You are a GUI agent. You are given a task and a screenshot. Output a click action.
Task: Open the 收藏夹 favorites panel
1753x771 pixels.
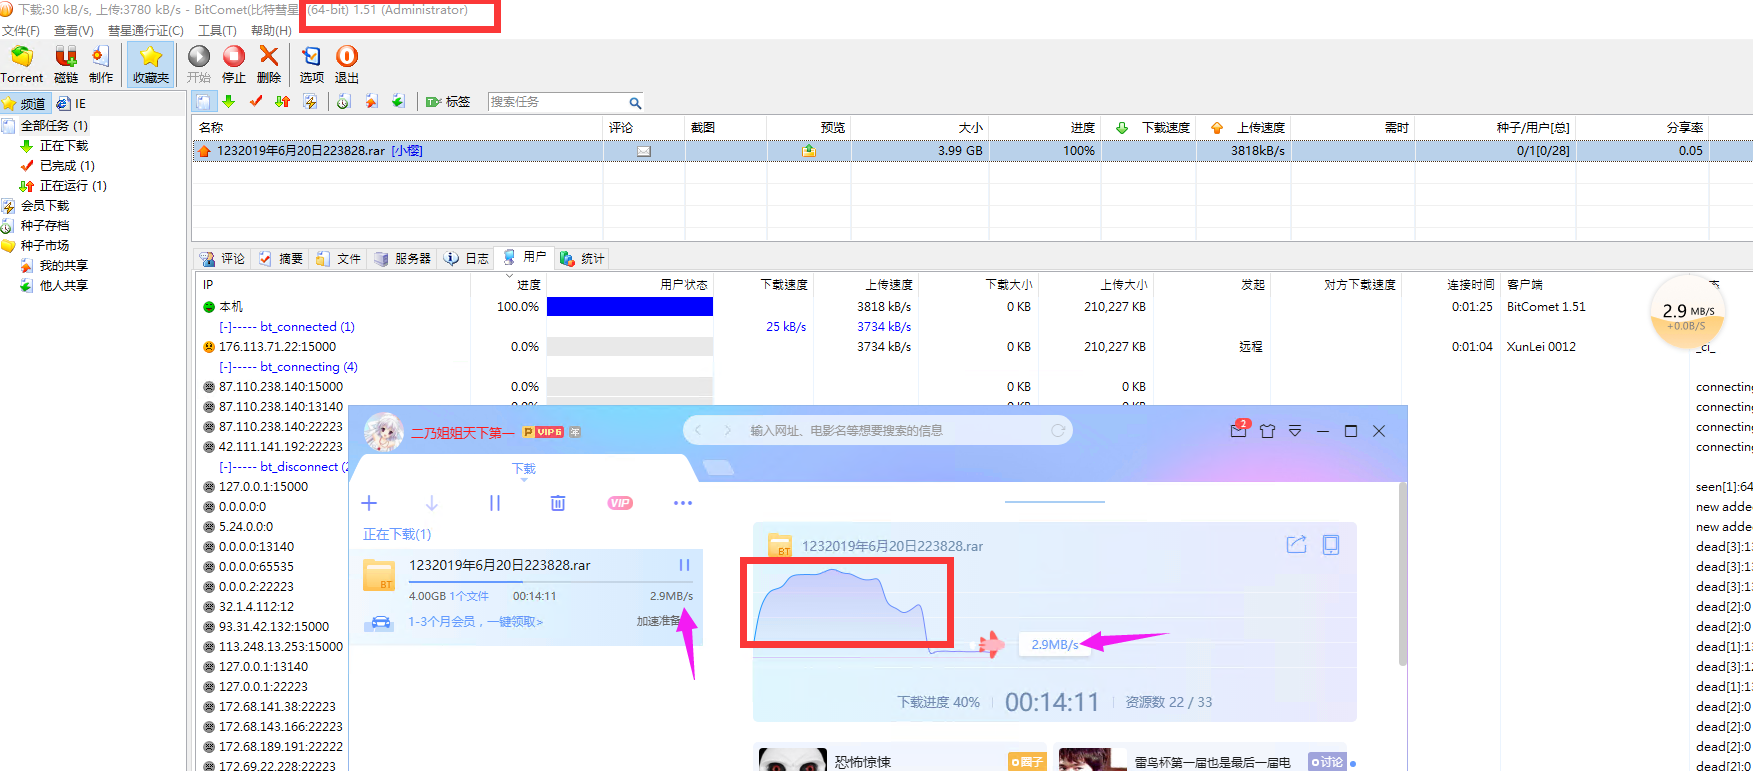click(151, 64)
